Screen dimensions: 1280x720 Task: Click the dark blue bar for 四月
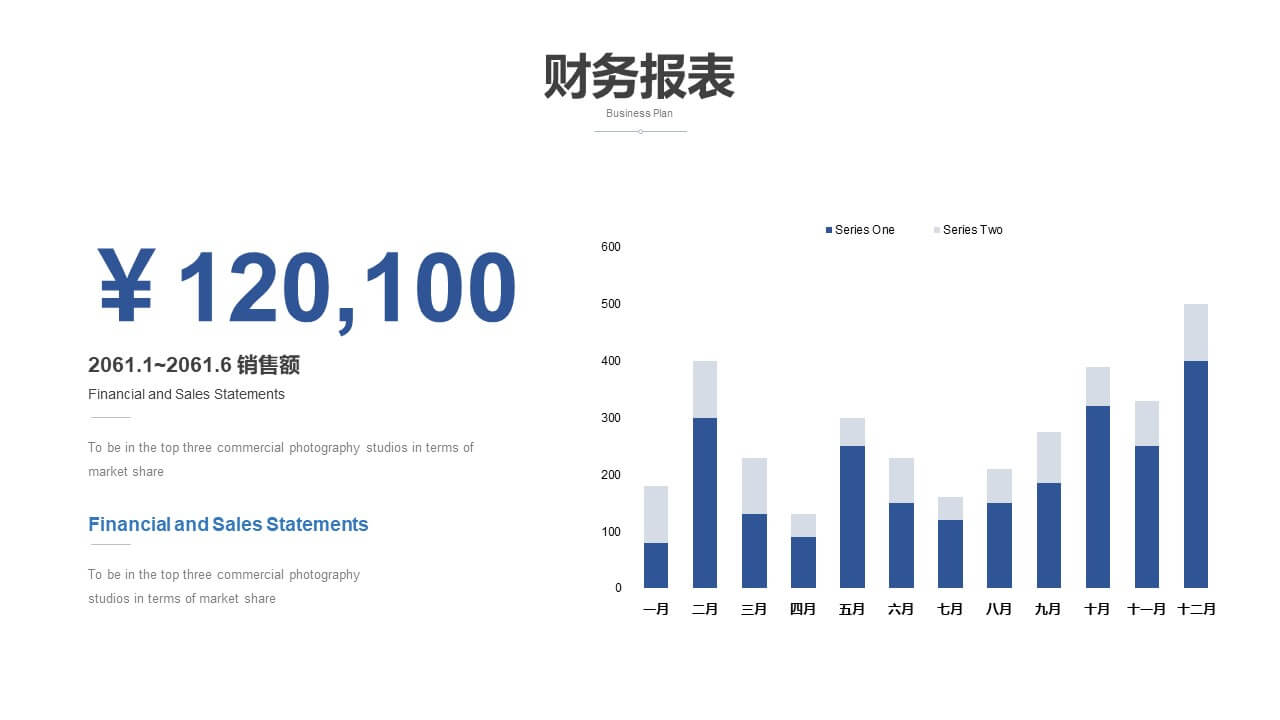point(803,562)
